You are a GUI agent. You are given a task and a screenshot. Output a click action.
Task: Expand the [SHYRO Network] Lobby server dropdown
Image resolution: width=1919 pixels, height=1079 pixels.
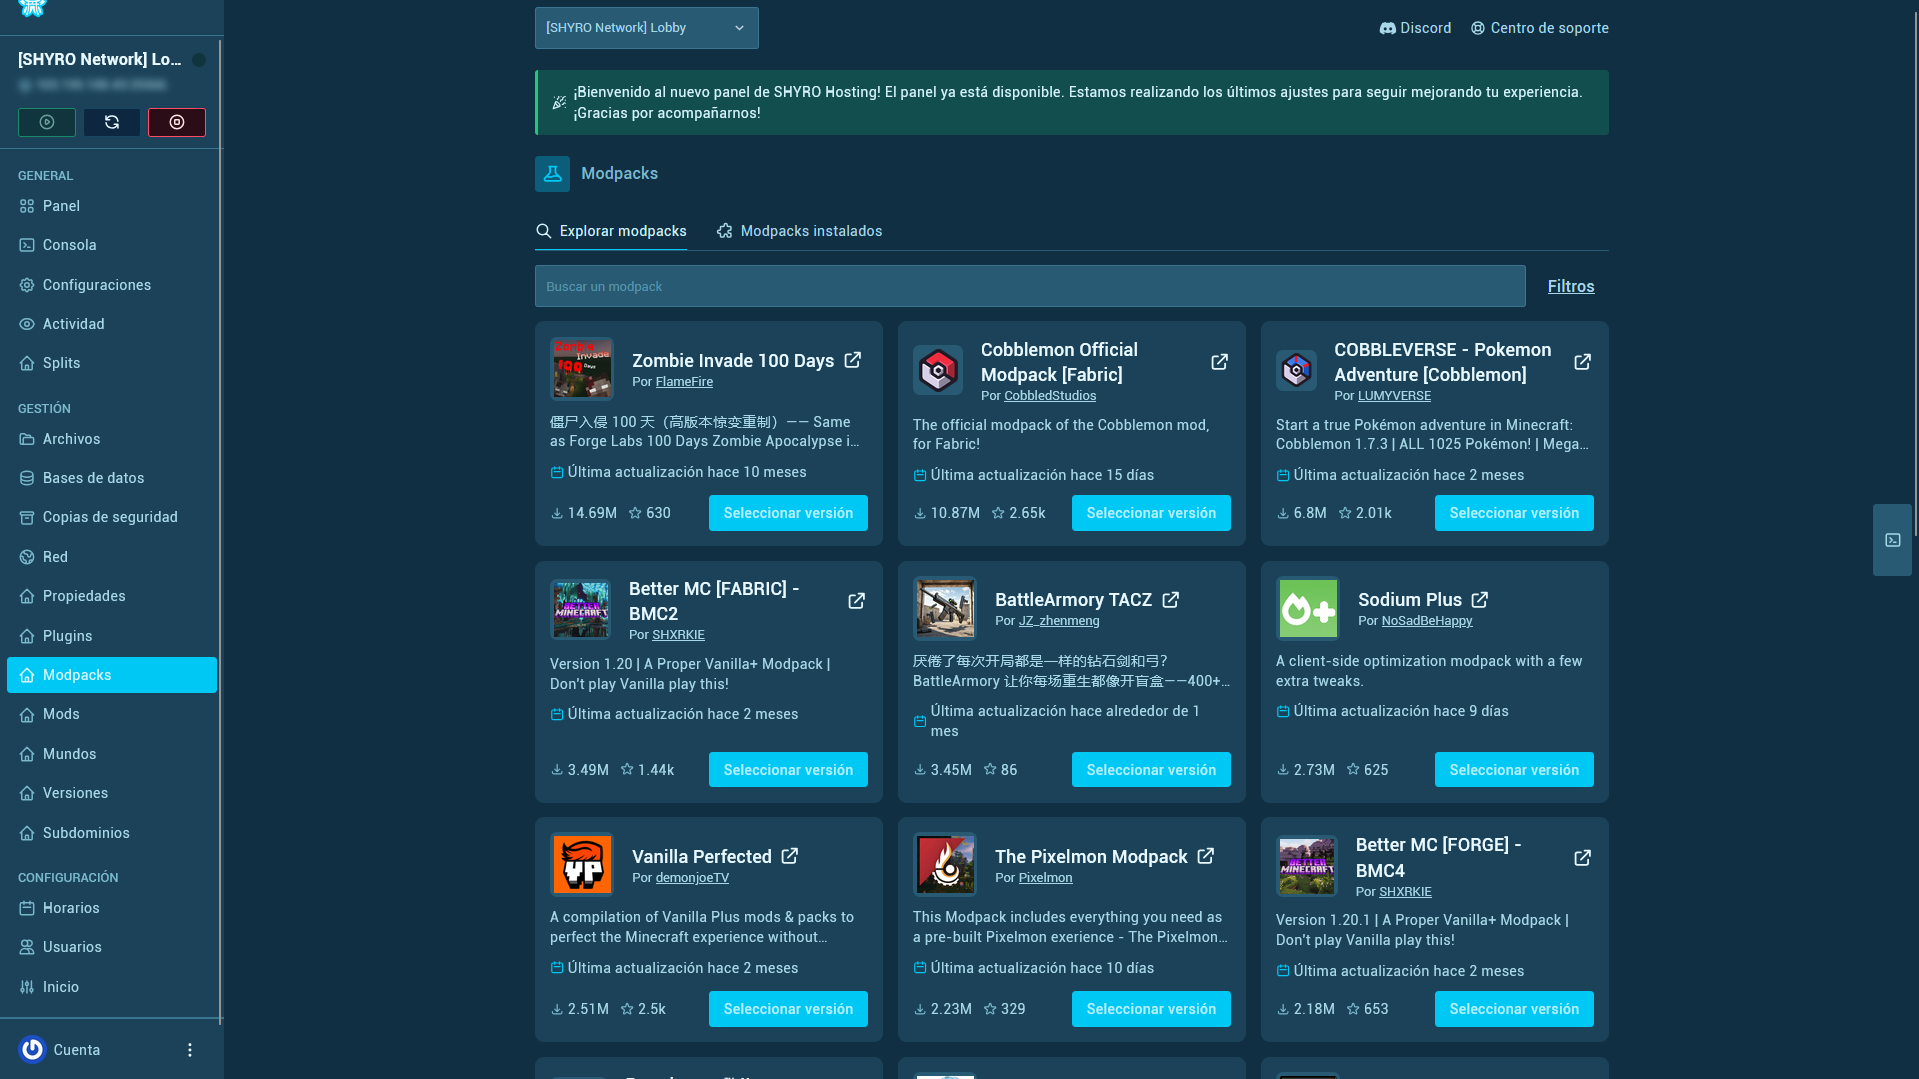[647, 28]
